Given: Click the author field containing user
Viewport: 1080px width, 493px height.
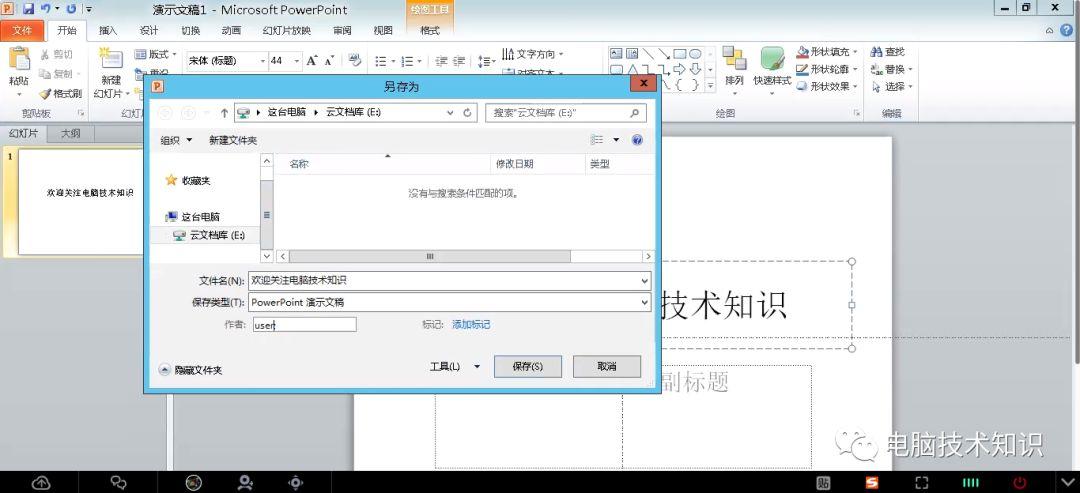Looking at the screenshot, I should [304, 325].
